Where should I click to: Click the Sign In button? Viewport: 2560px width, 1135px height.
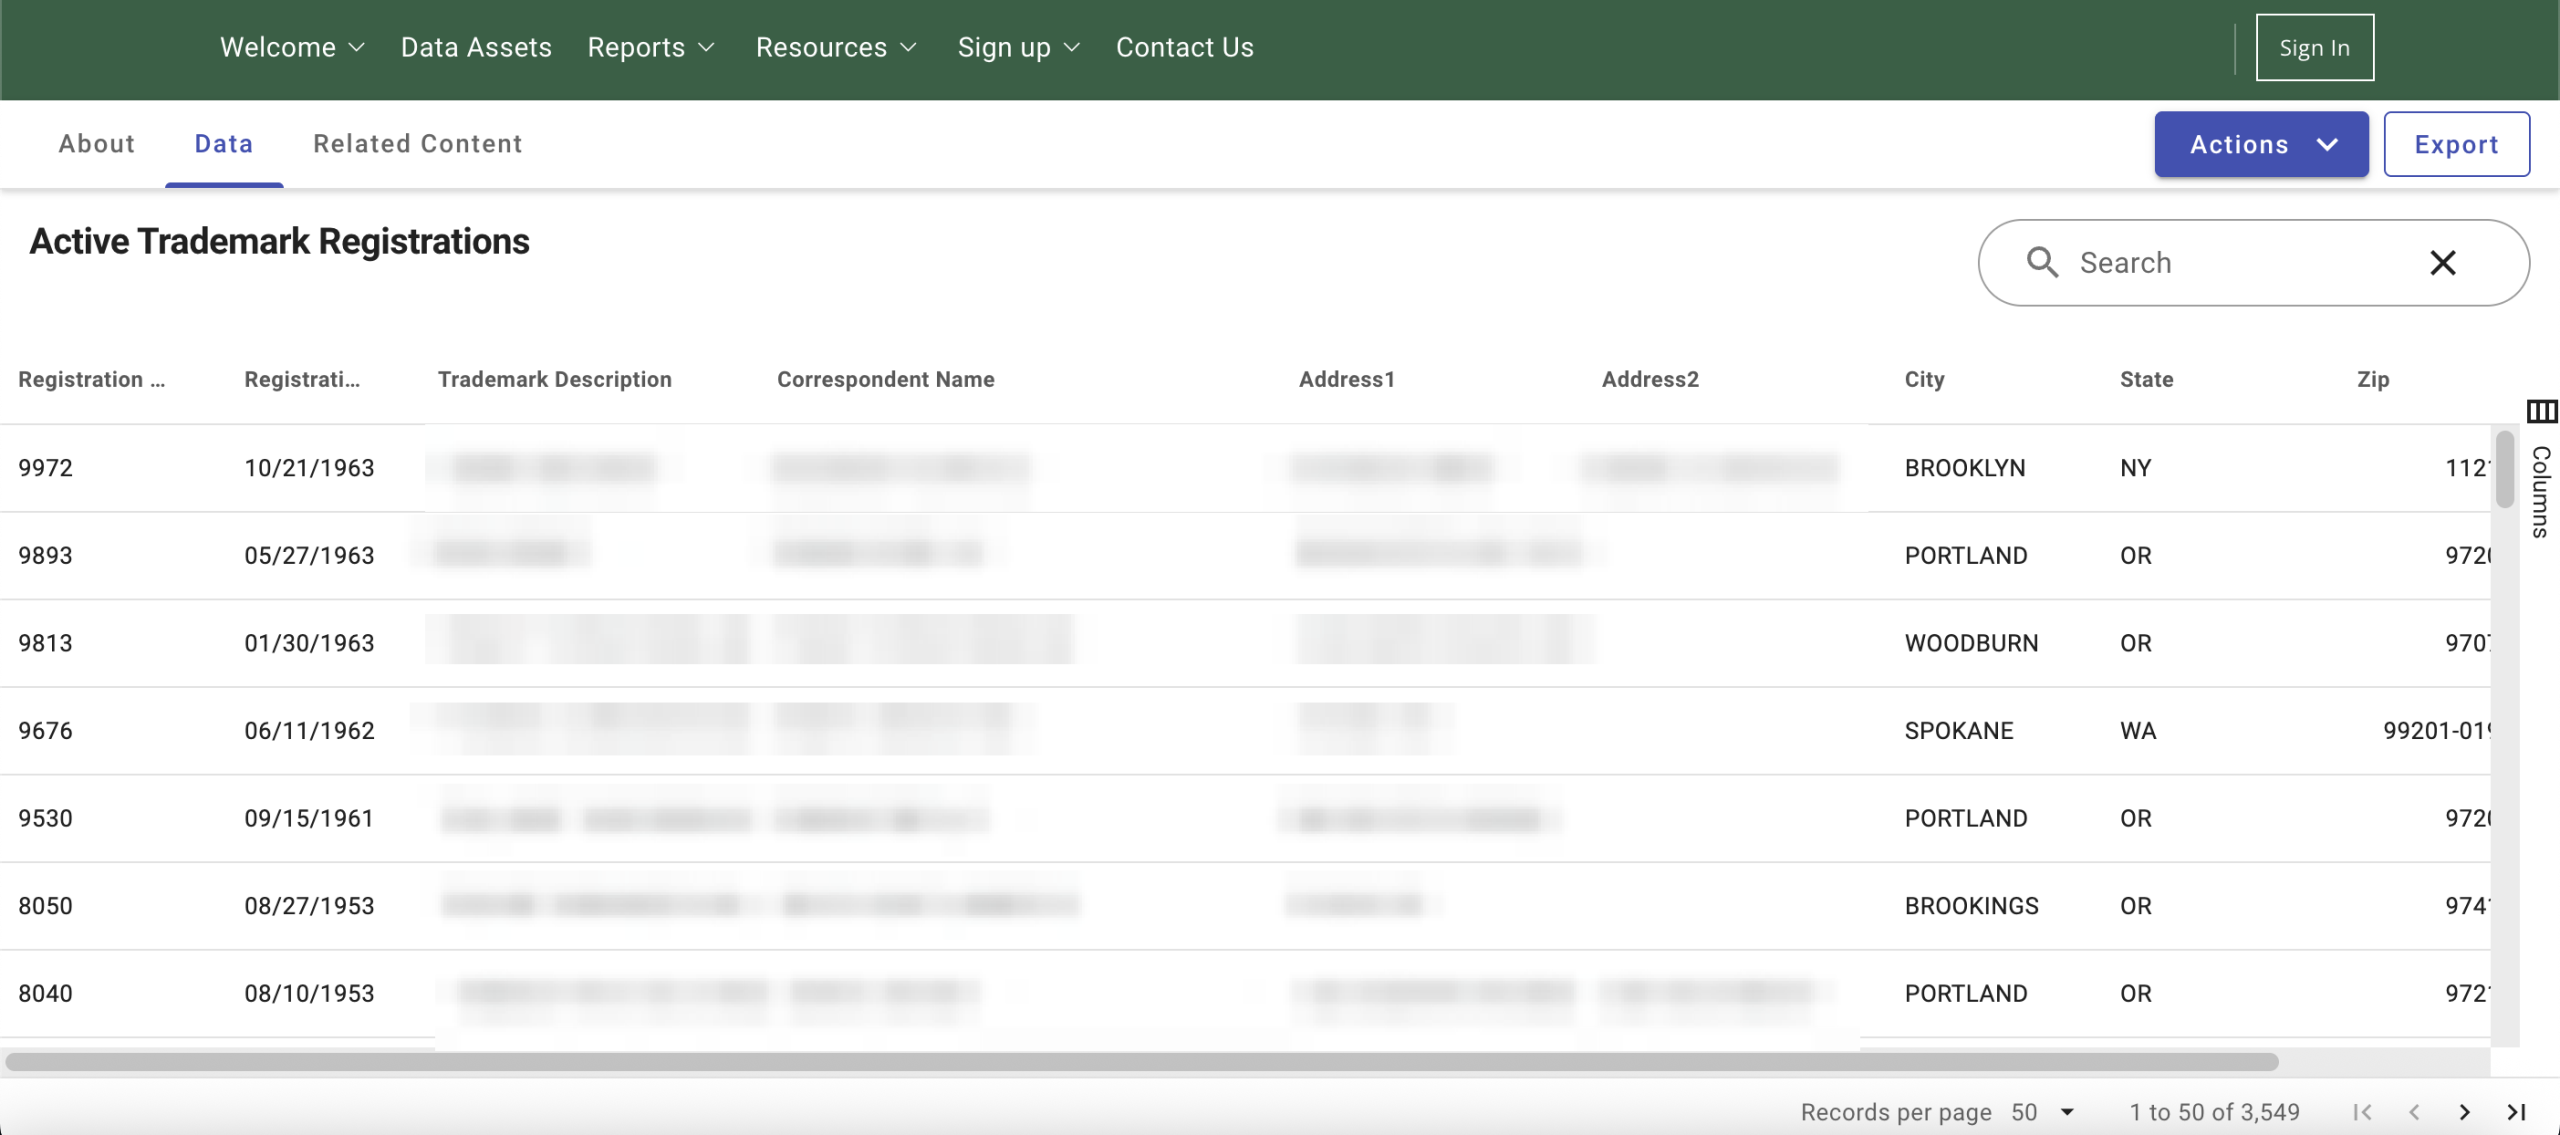[x=2314, y=47]
